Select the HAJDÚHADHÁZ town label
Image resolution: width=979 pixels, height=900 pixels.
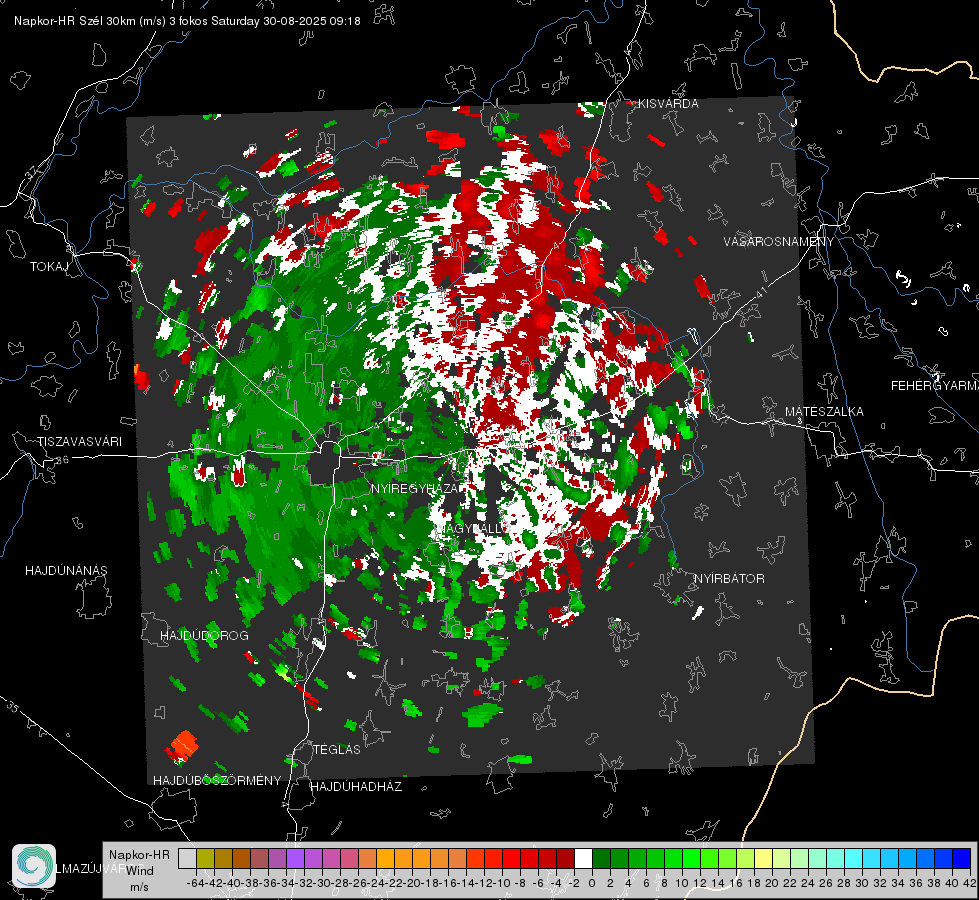coord(356,787)
